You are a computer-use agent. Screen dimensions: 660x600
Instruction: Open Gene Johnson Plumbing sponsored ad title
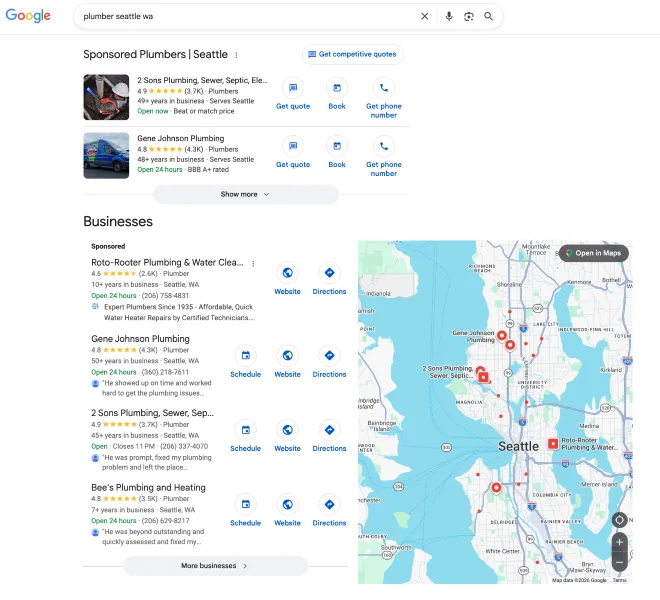[181, 139]
